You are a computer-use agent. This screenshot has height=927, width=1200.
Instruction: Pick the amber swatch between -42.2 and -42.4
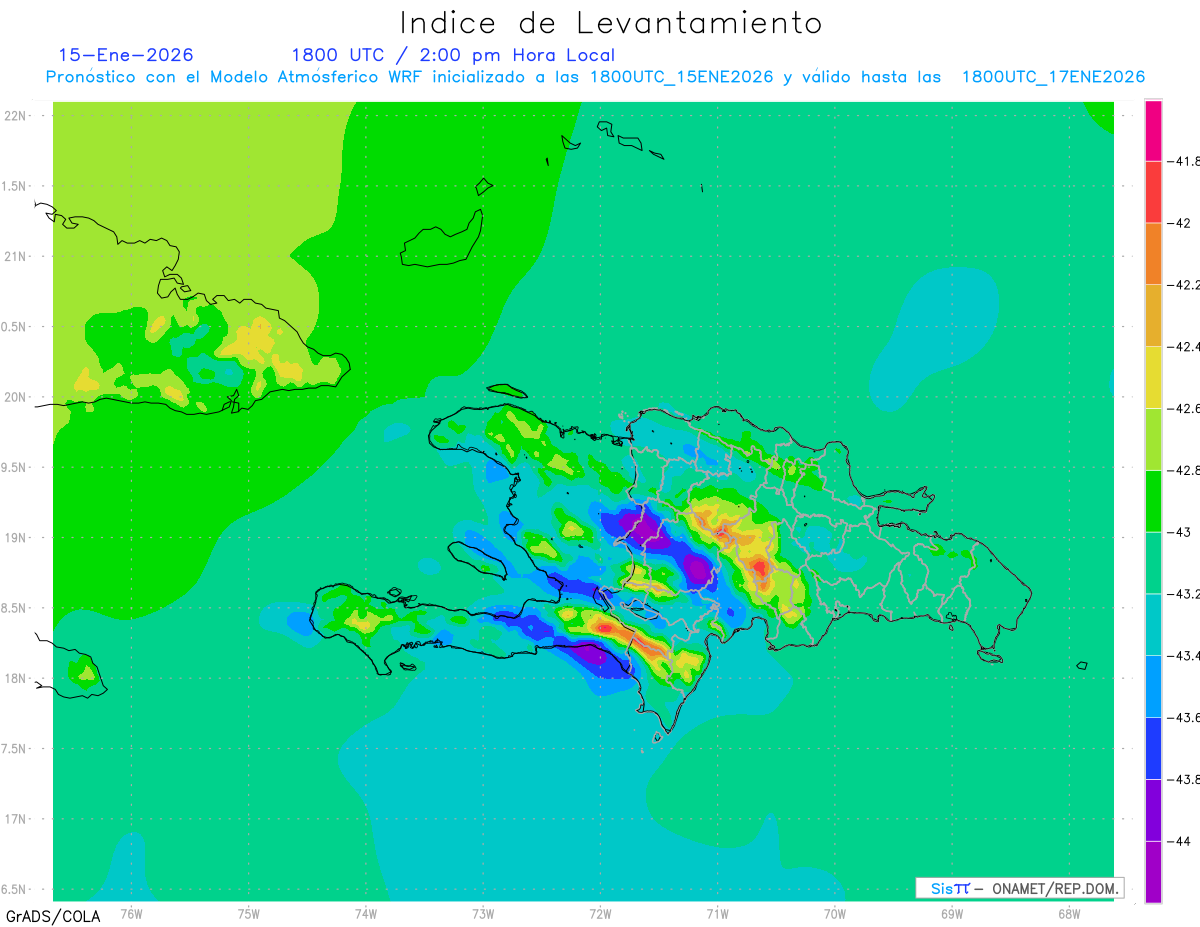click(1153, 316)
